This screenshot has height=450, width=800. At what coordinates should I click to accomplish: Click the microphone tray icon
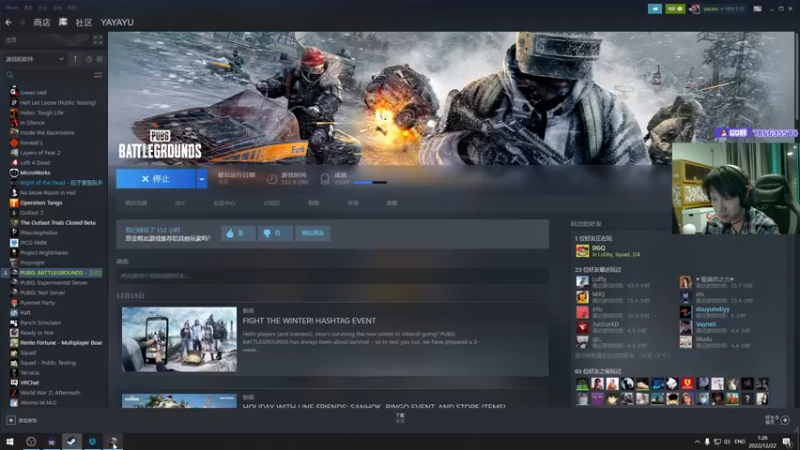click(x=707, y=442)
